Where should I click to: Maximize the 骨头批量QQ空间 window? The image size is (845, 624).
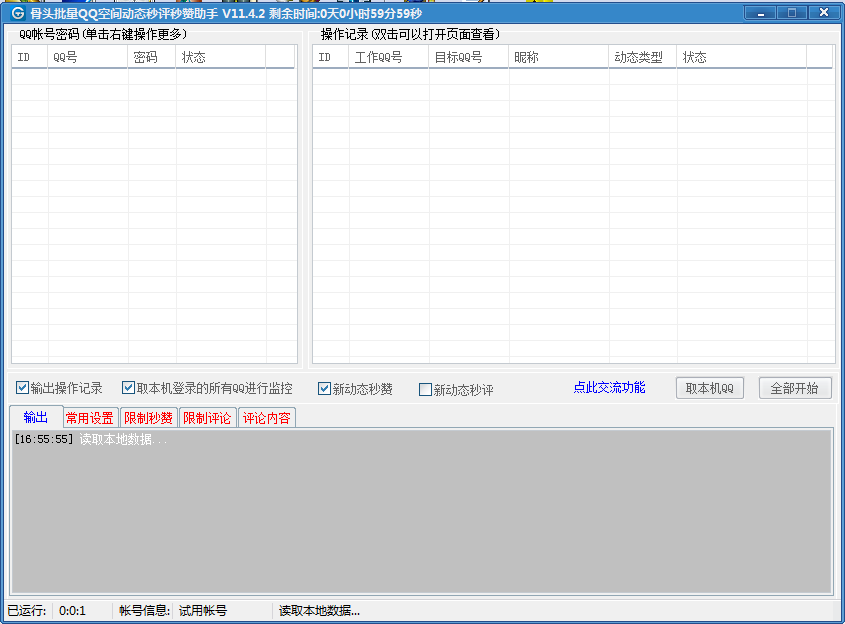(792, 13)
